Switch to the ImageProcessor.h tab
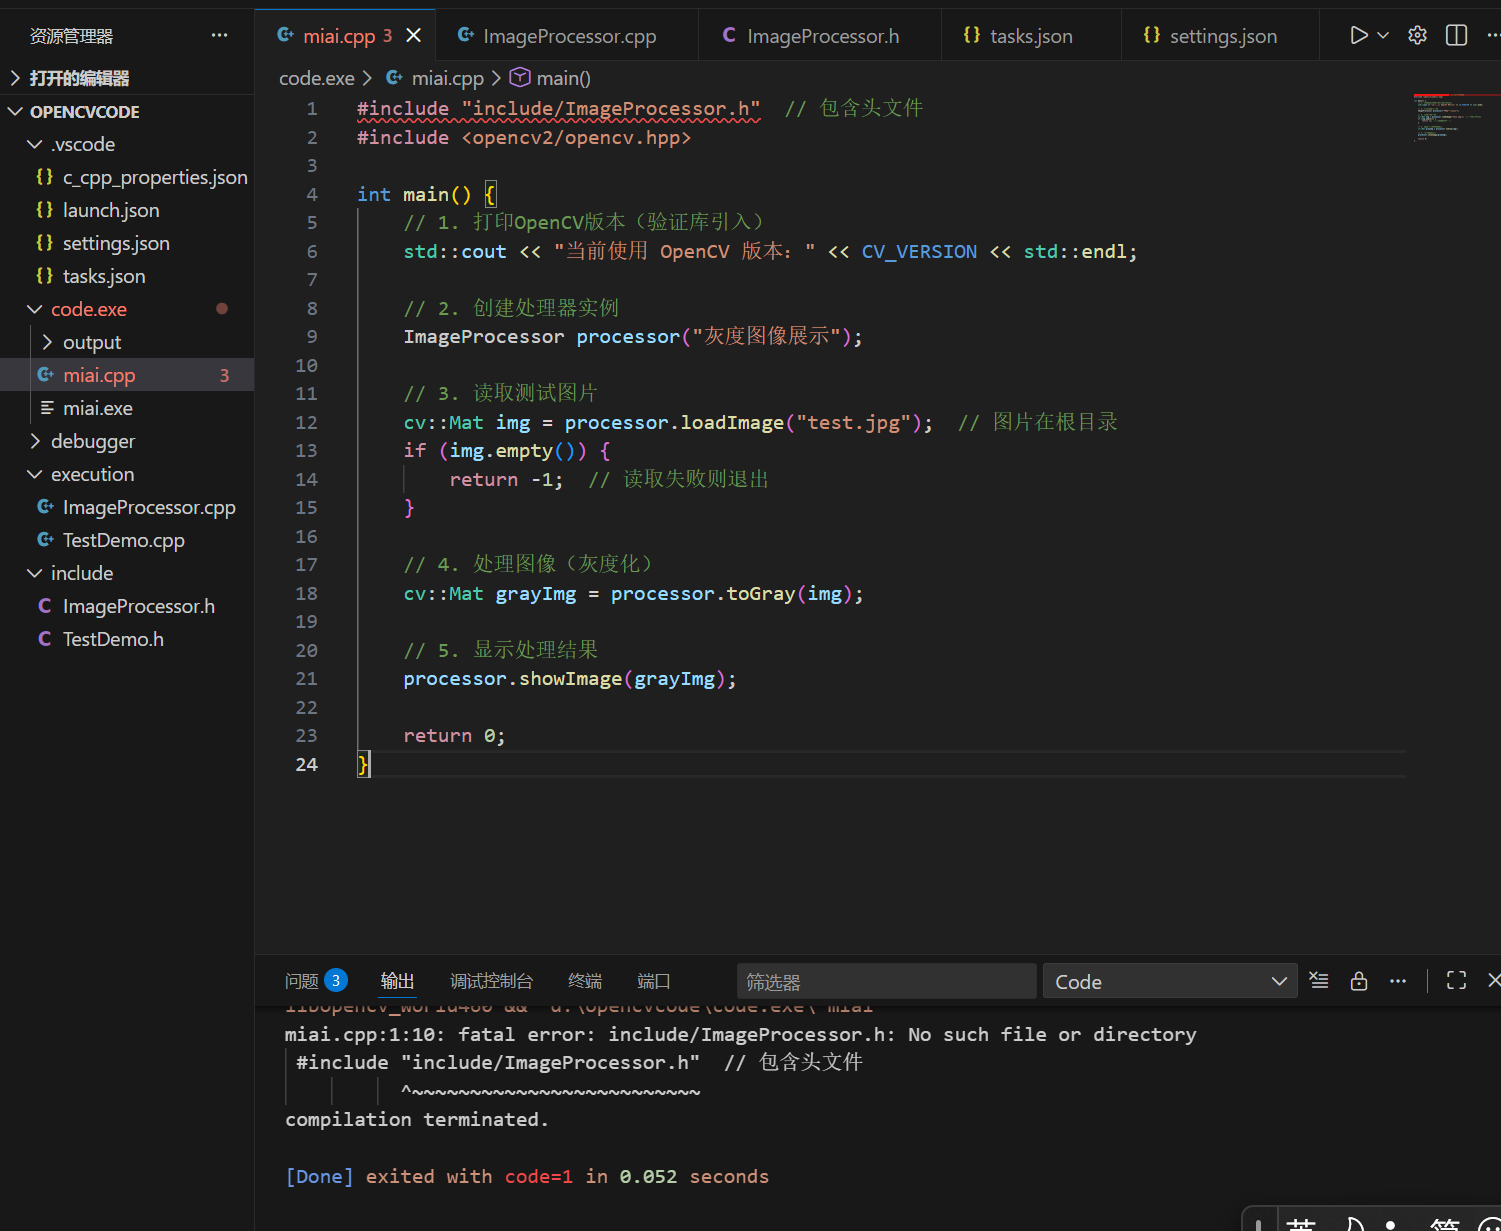The height and width of the screenshot is (1231, 1501). (822, 36)
